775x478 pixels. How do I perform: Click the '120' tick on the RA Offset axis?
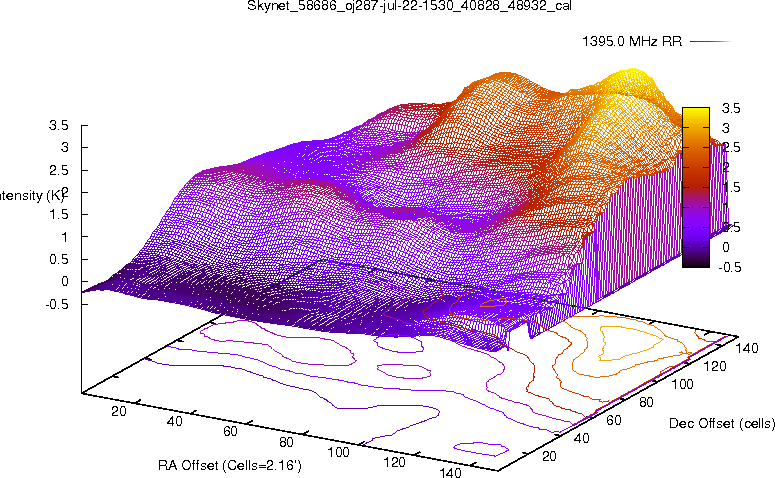[394, 462]
